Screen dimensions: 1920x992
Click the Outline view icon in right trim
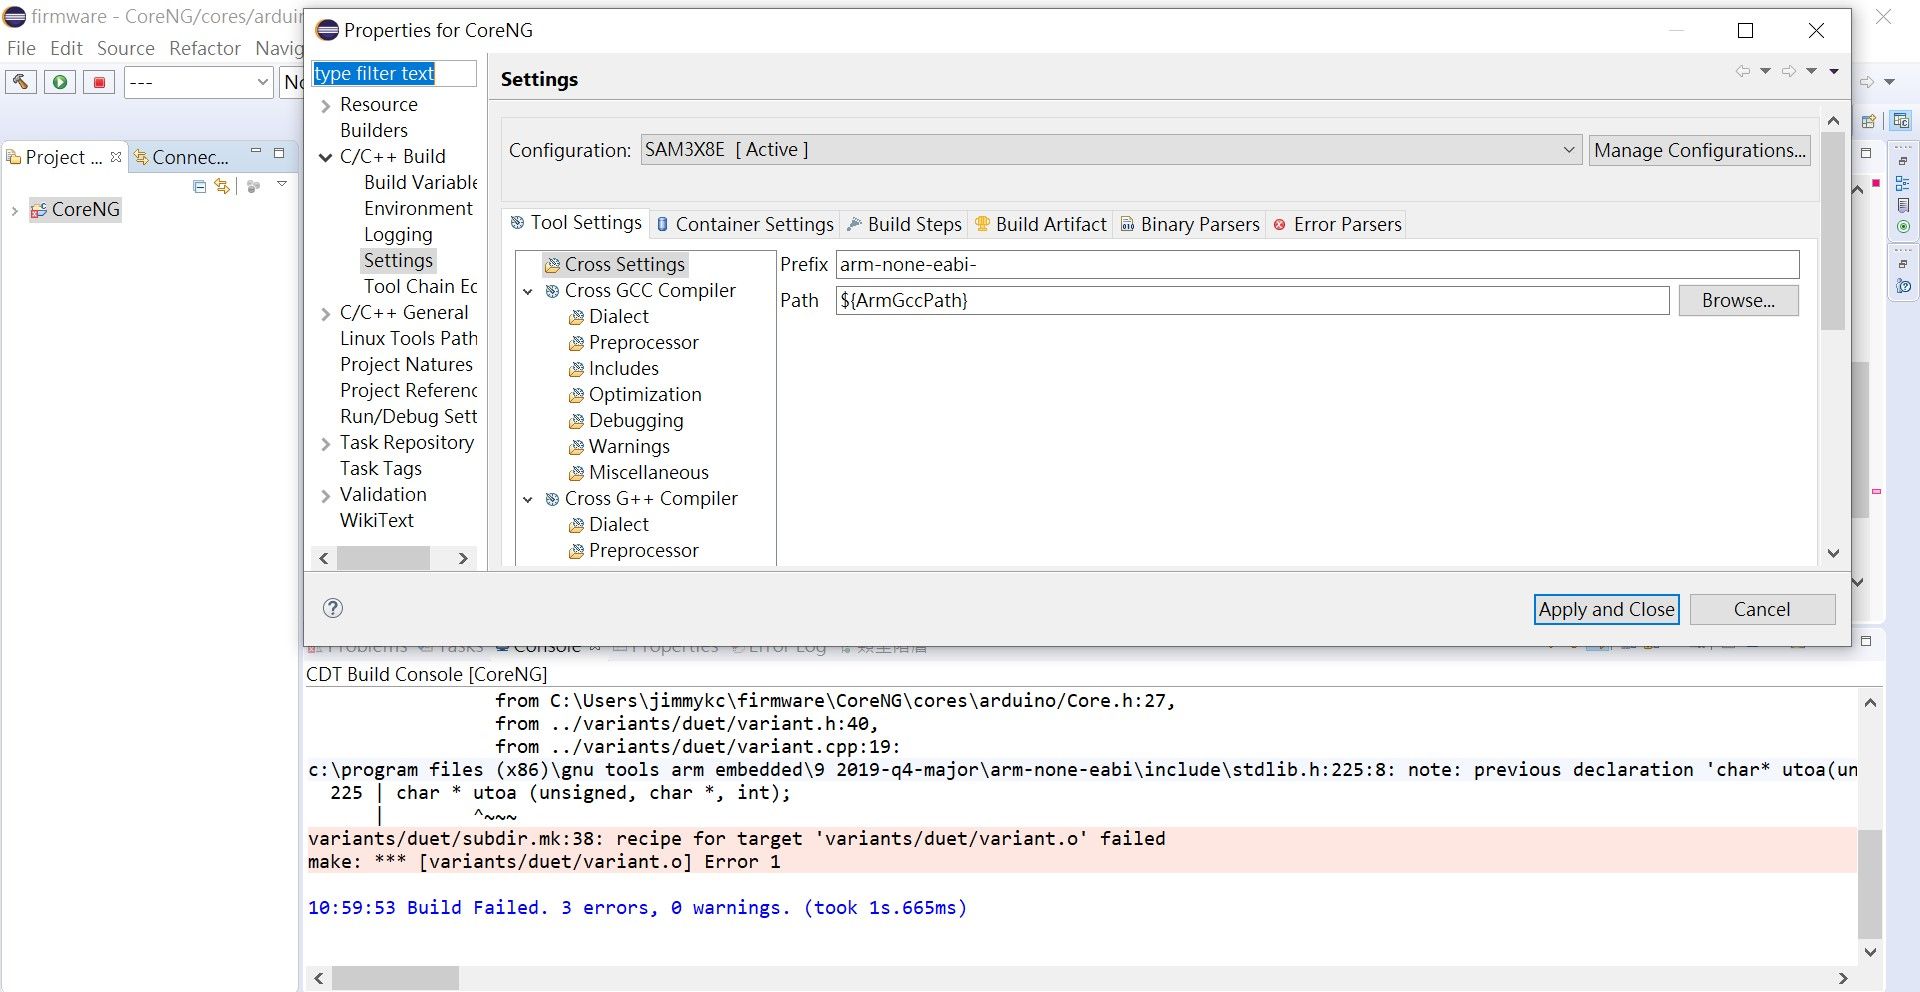click(1902, 183)
